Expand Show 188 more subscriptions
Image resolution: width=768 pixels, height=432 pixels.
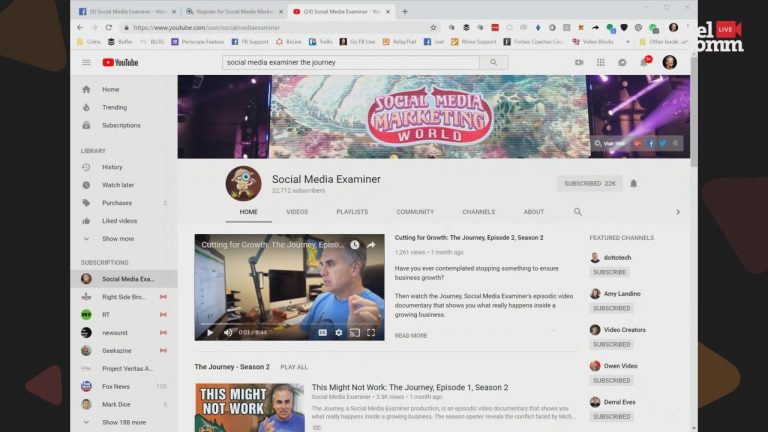coord(124,422)
